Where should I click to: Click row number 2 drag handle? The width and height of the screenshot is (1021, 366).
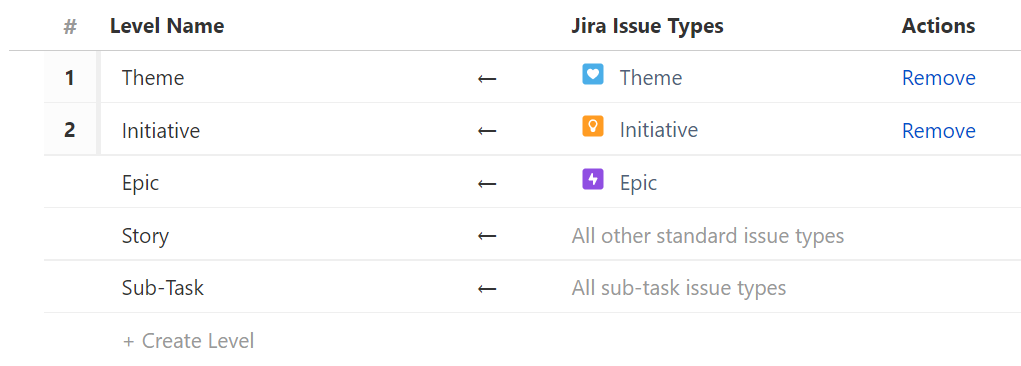(70, 130)
